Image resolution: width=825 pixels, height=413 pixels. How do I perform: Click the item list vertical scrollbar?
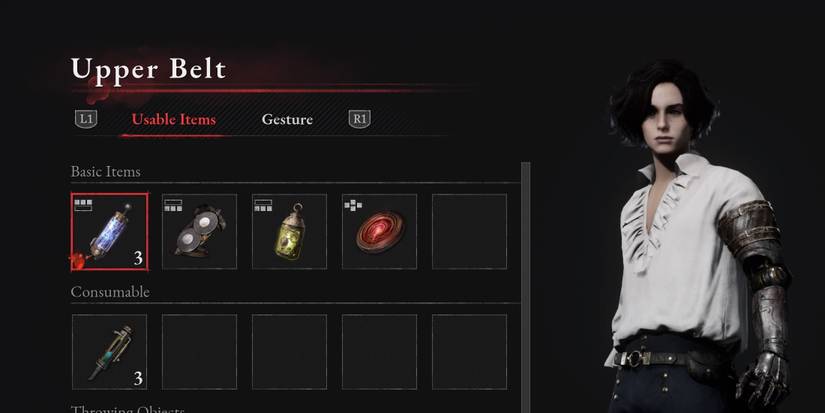click(526, 287)
